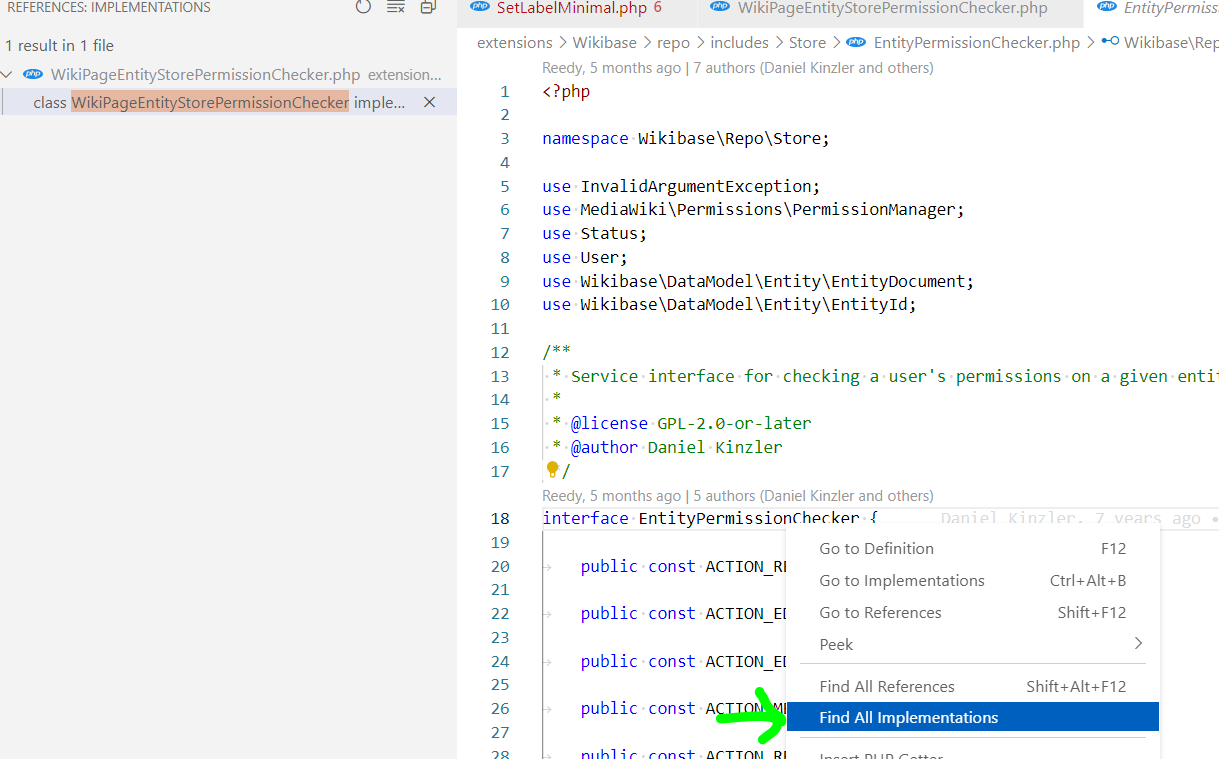
Task: Open the Wikibase breadcrumb item
Action: tap(604, 43)
